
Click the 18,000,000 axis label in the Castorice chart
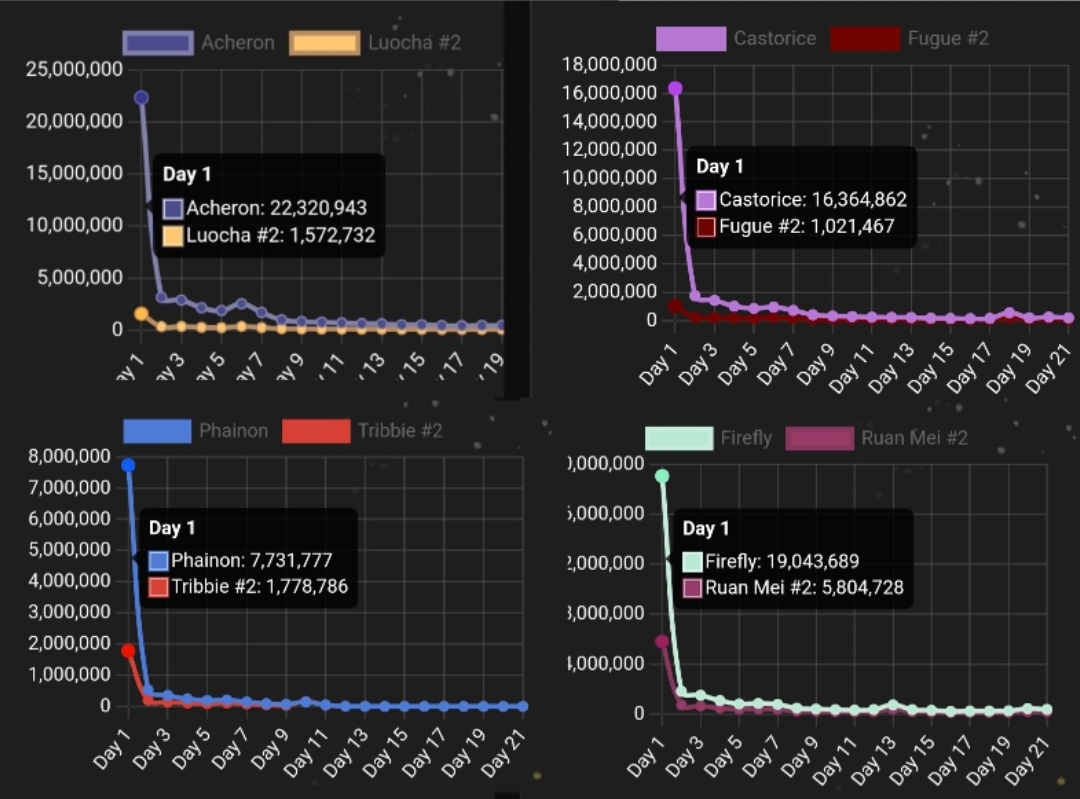(610, 65)
